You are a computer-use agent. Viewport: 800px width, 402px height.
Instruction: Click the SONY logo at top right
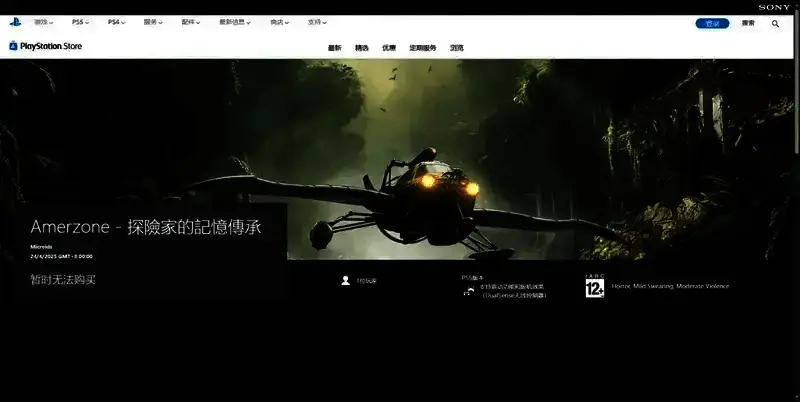coord(774,7)
